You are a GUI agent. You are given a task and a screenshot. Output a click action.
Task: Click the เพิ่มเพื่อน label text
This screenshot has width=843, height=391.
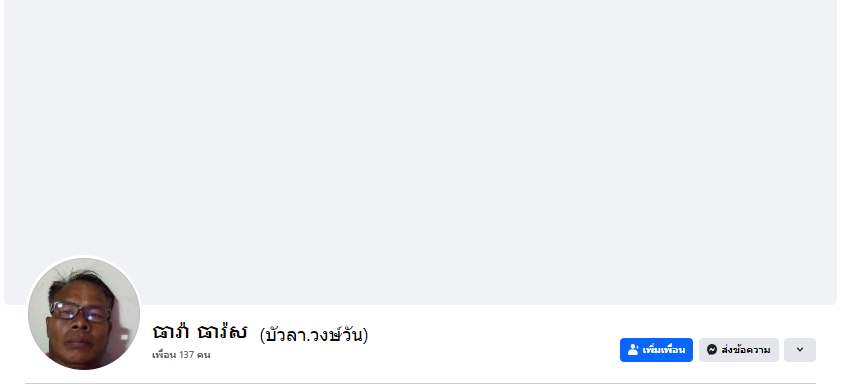(663, 350)
